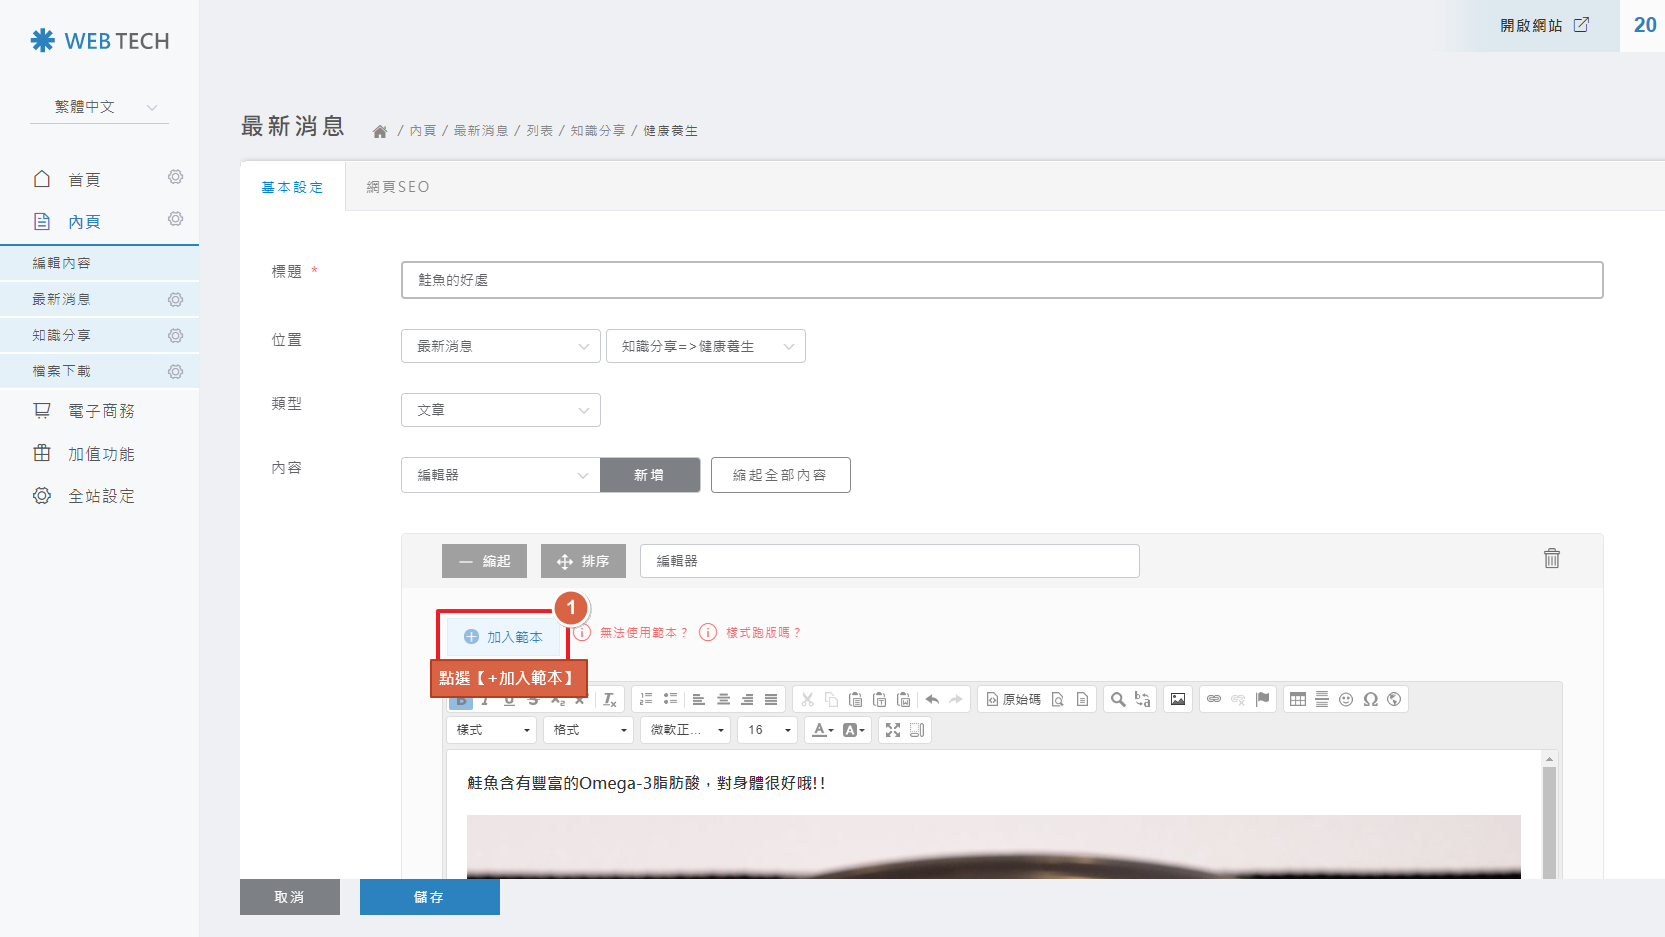Screen dimensions: 1665x937
Task: Click the 加入範本 add template button
Action: click(503, 637)
